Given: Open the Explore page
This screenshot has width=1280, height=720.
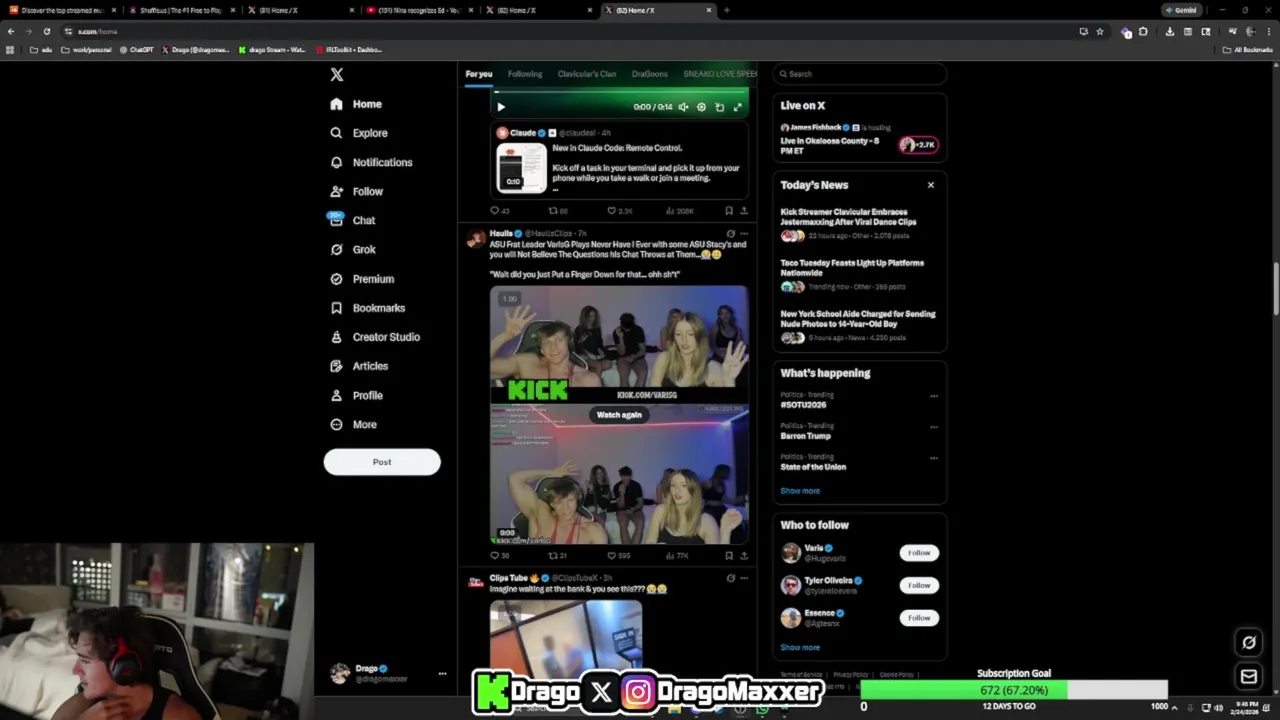Looking at the screenshot, I should [358, 133].
